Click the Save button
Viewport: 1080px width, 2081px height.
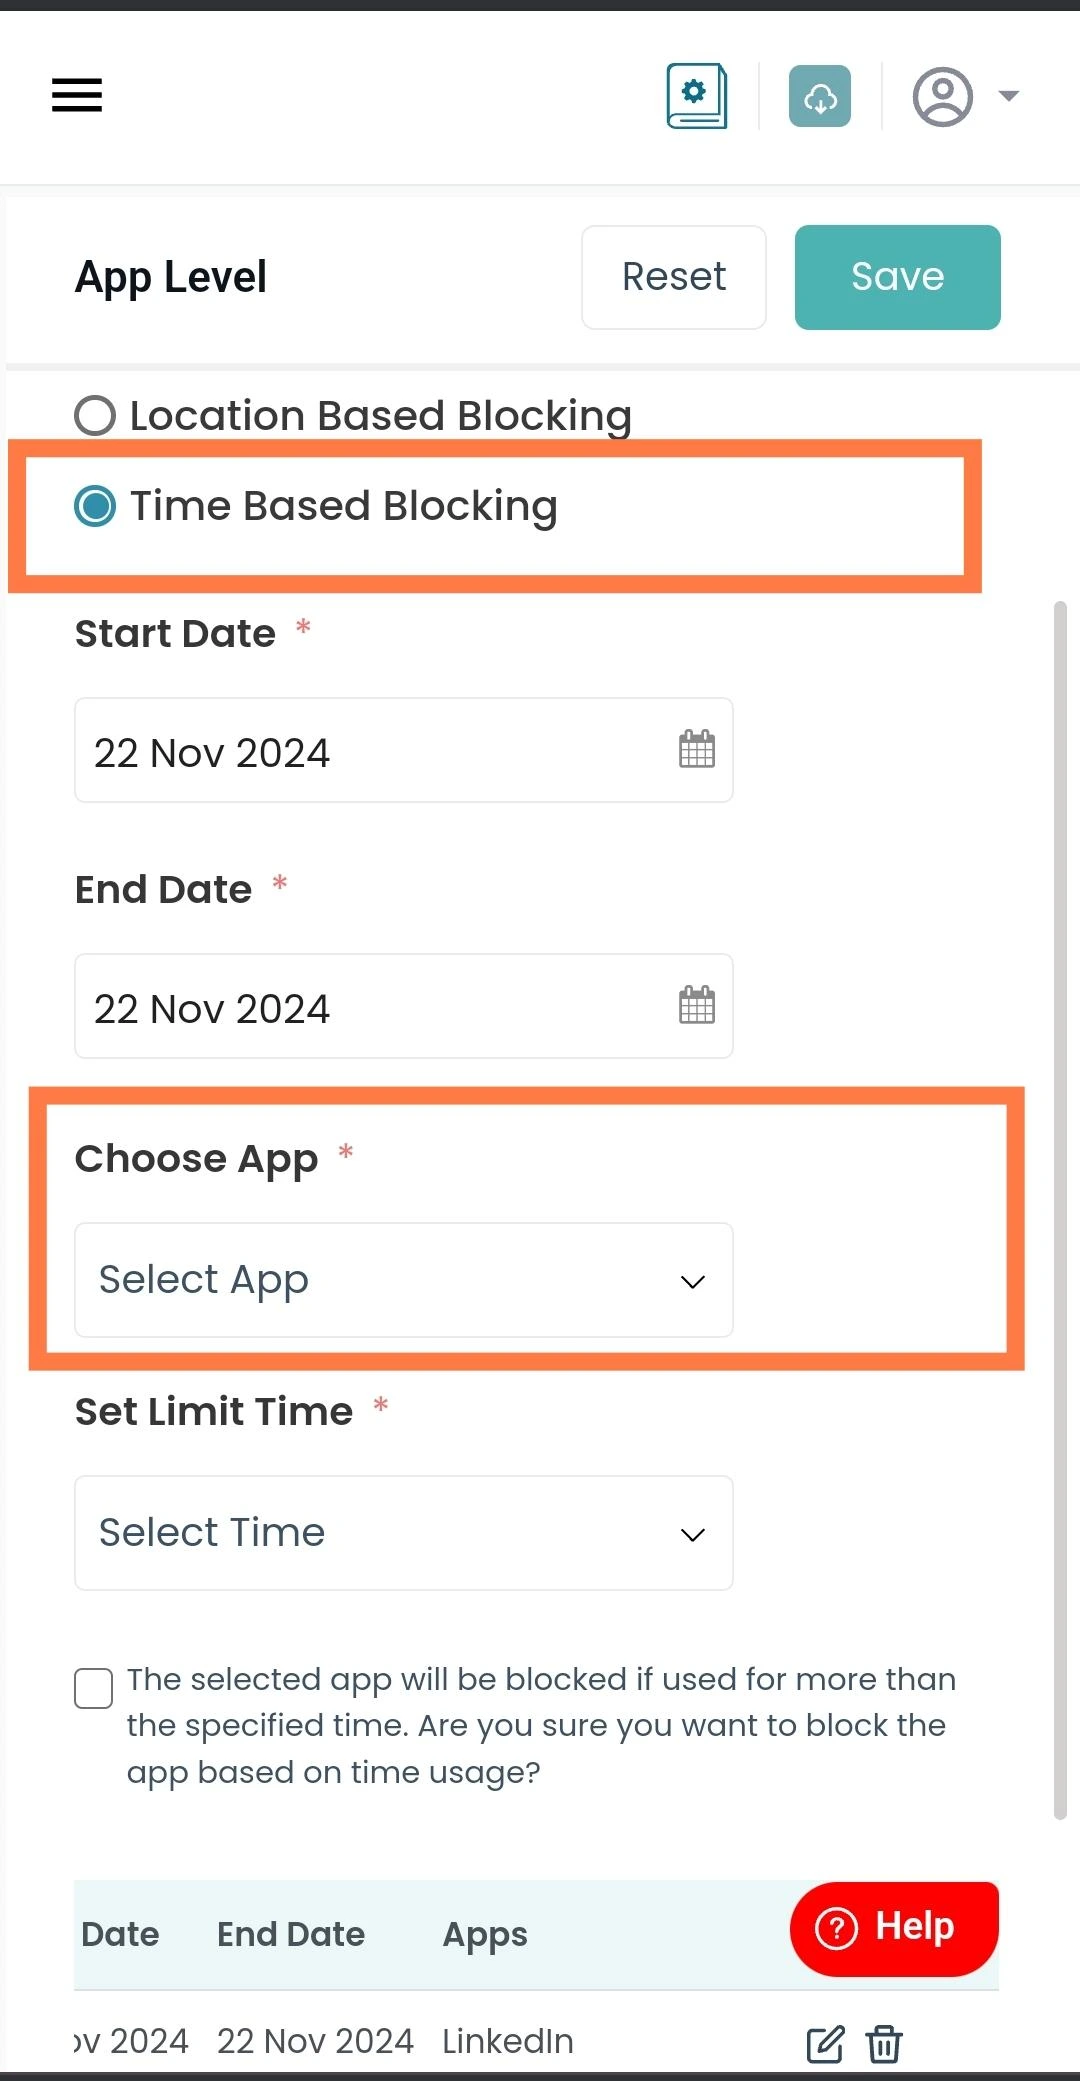point(898,277)
